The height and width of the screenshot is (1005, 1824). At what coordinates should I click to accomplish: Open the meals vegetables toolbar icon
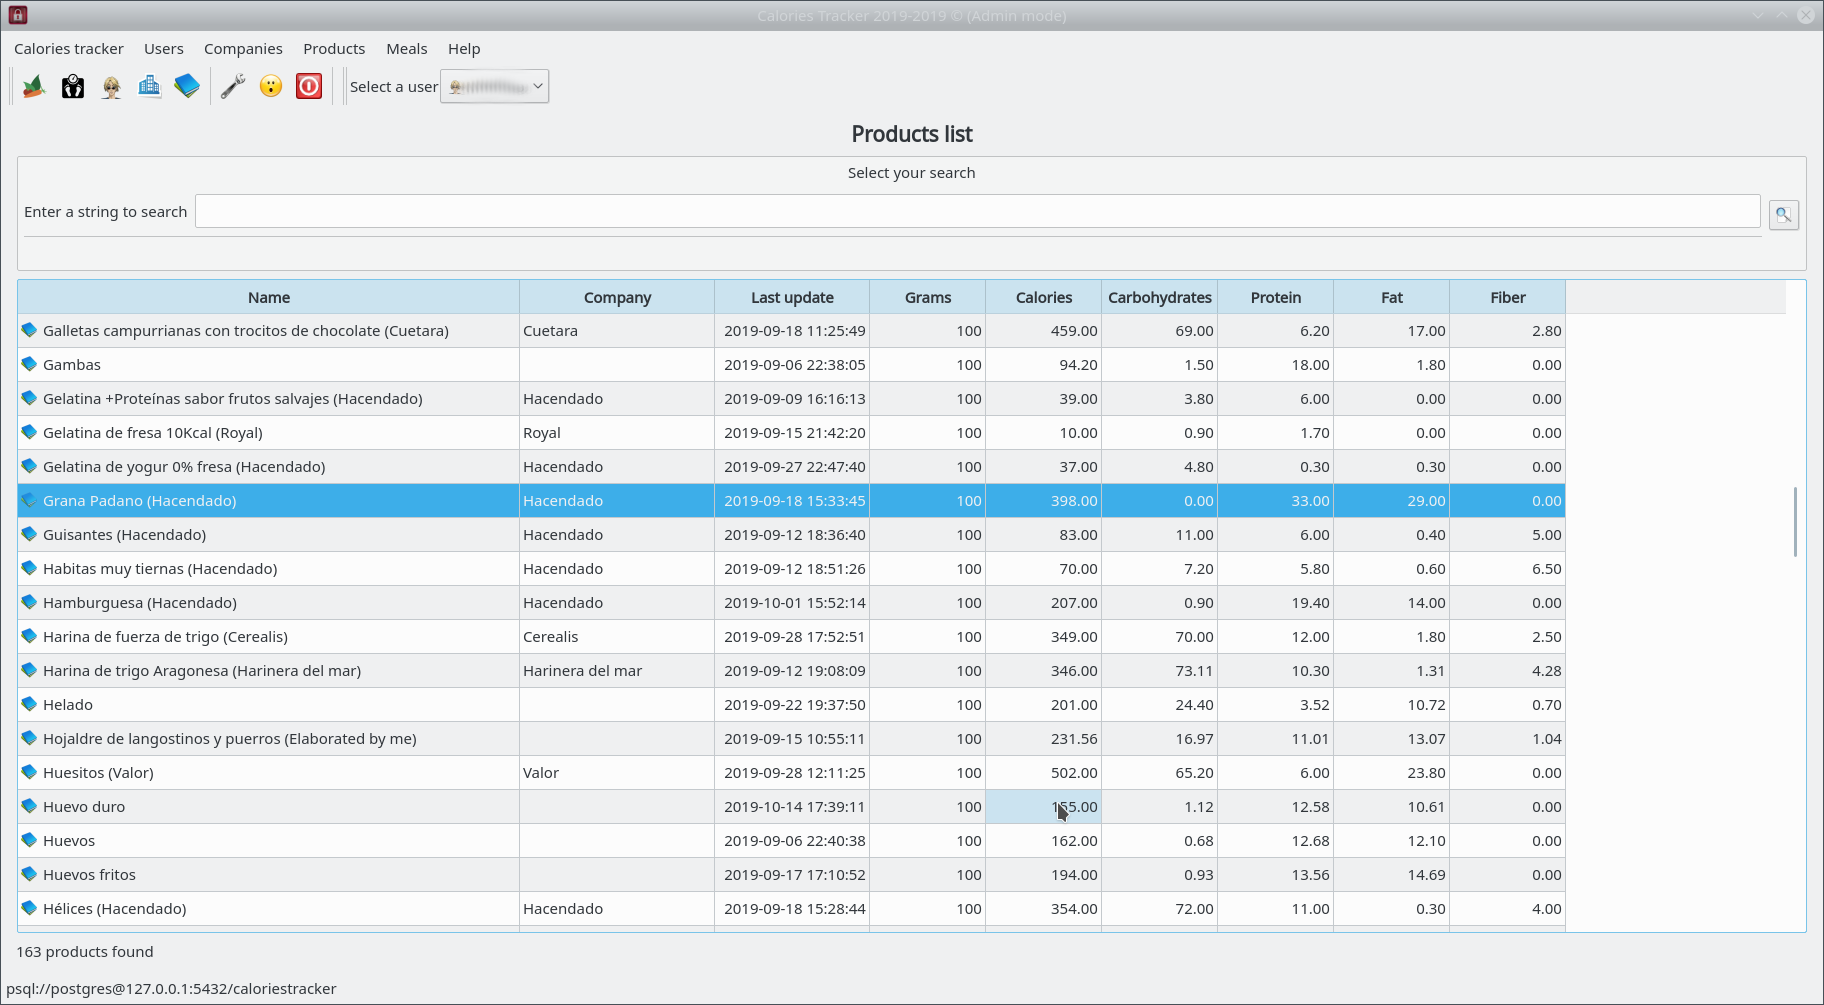pos(34,87)
